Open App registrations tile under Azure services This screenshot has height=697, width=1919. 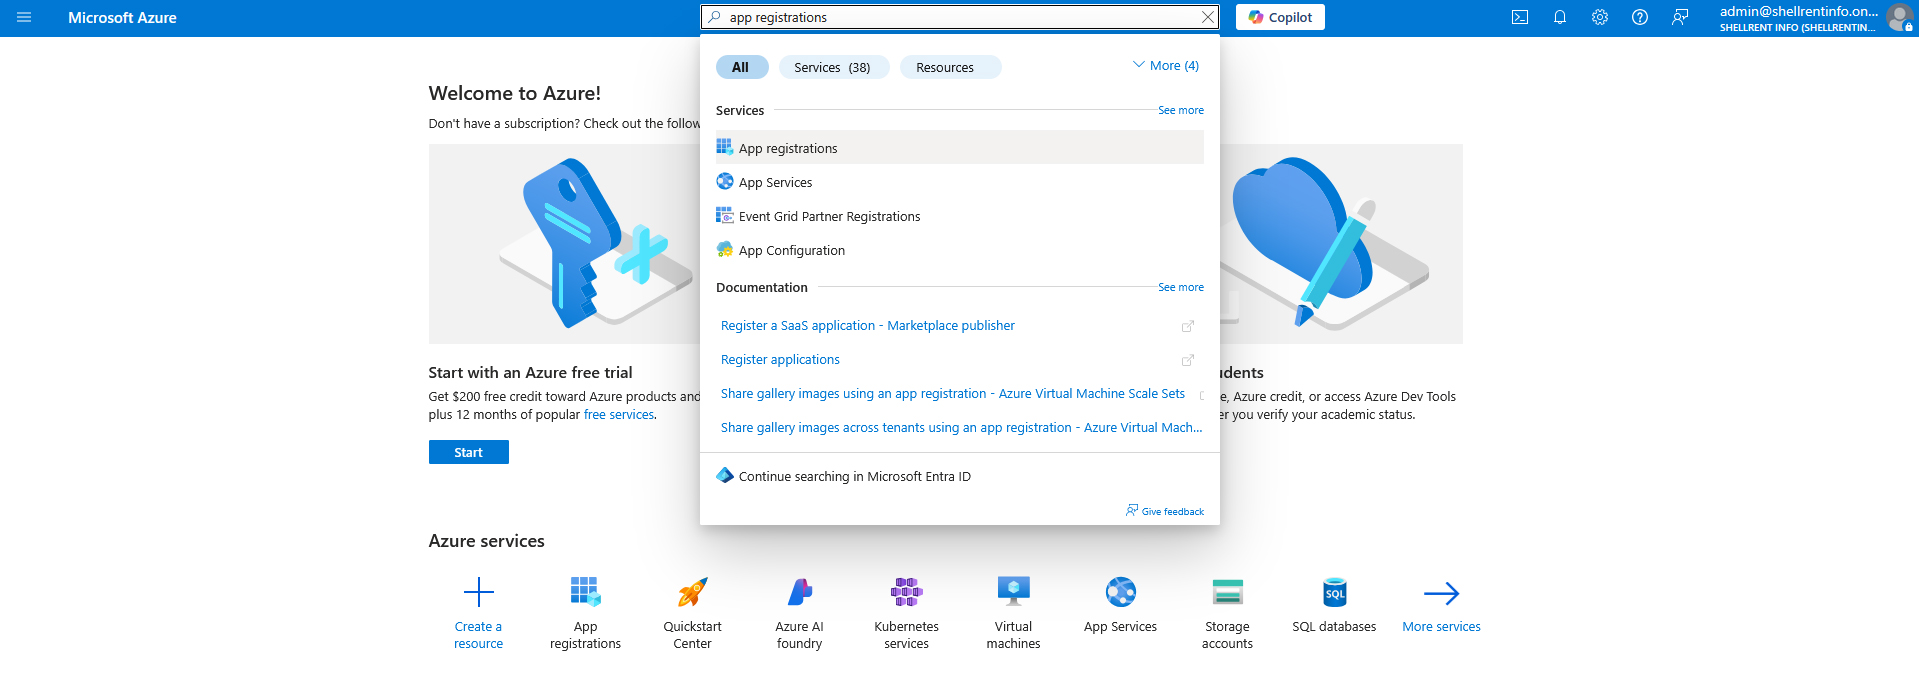[x=585, y=613]
